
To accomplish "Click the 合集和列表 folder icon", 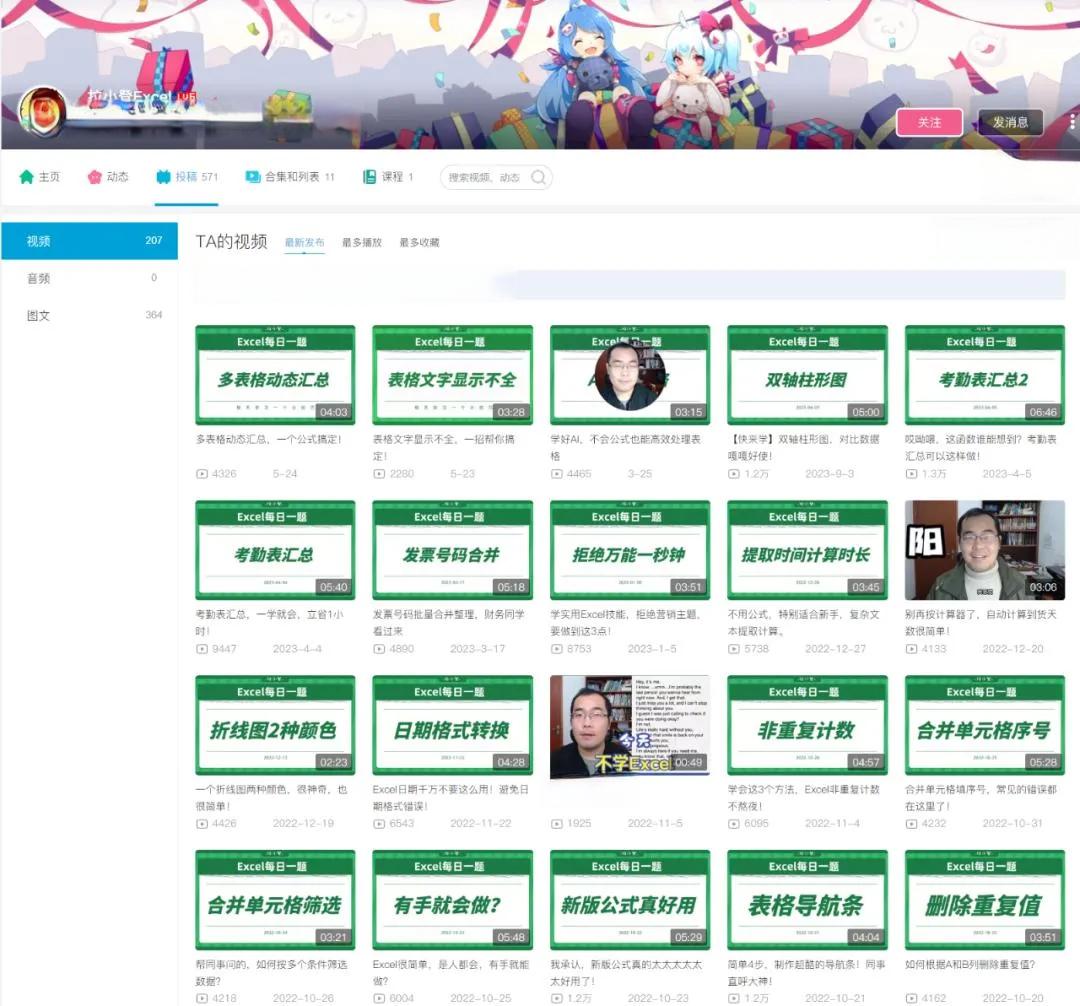I will click(253, 177).
